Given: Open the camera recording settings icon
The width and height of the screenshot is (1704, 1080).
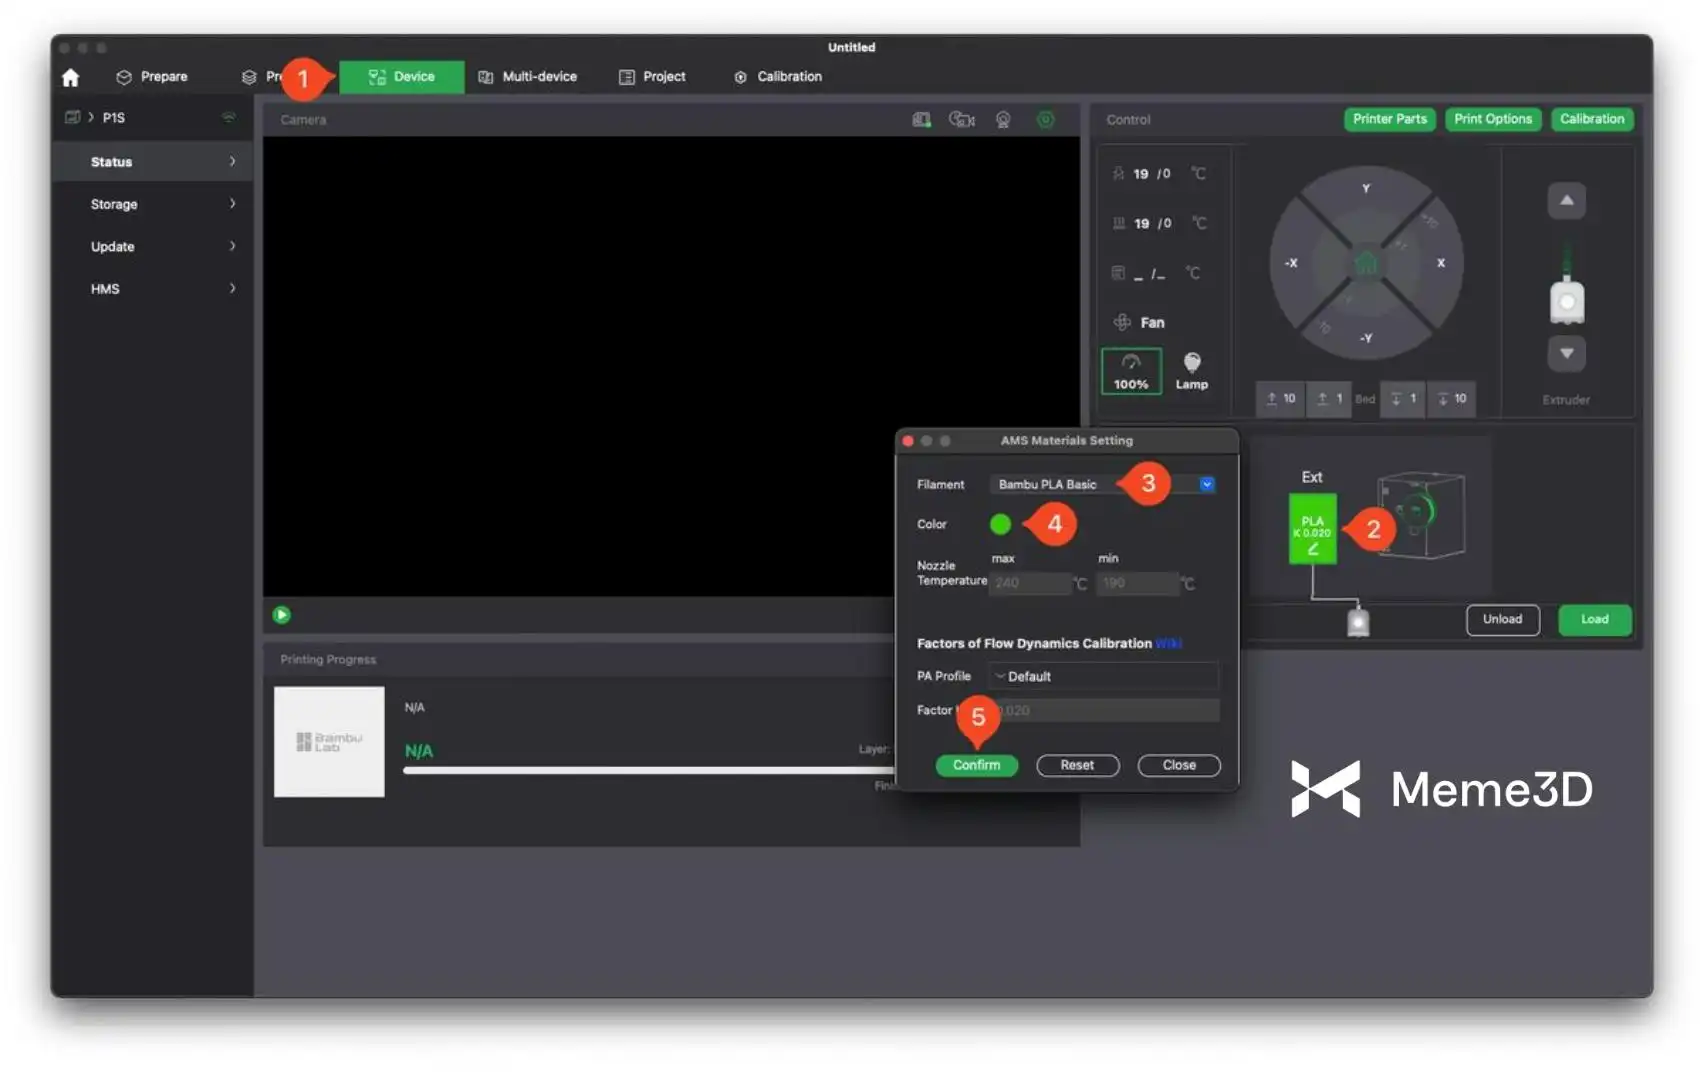Looking at the screenshot, I should [961, 120].
